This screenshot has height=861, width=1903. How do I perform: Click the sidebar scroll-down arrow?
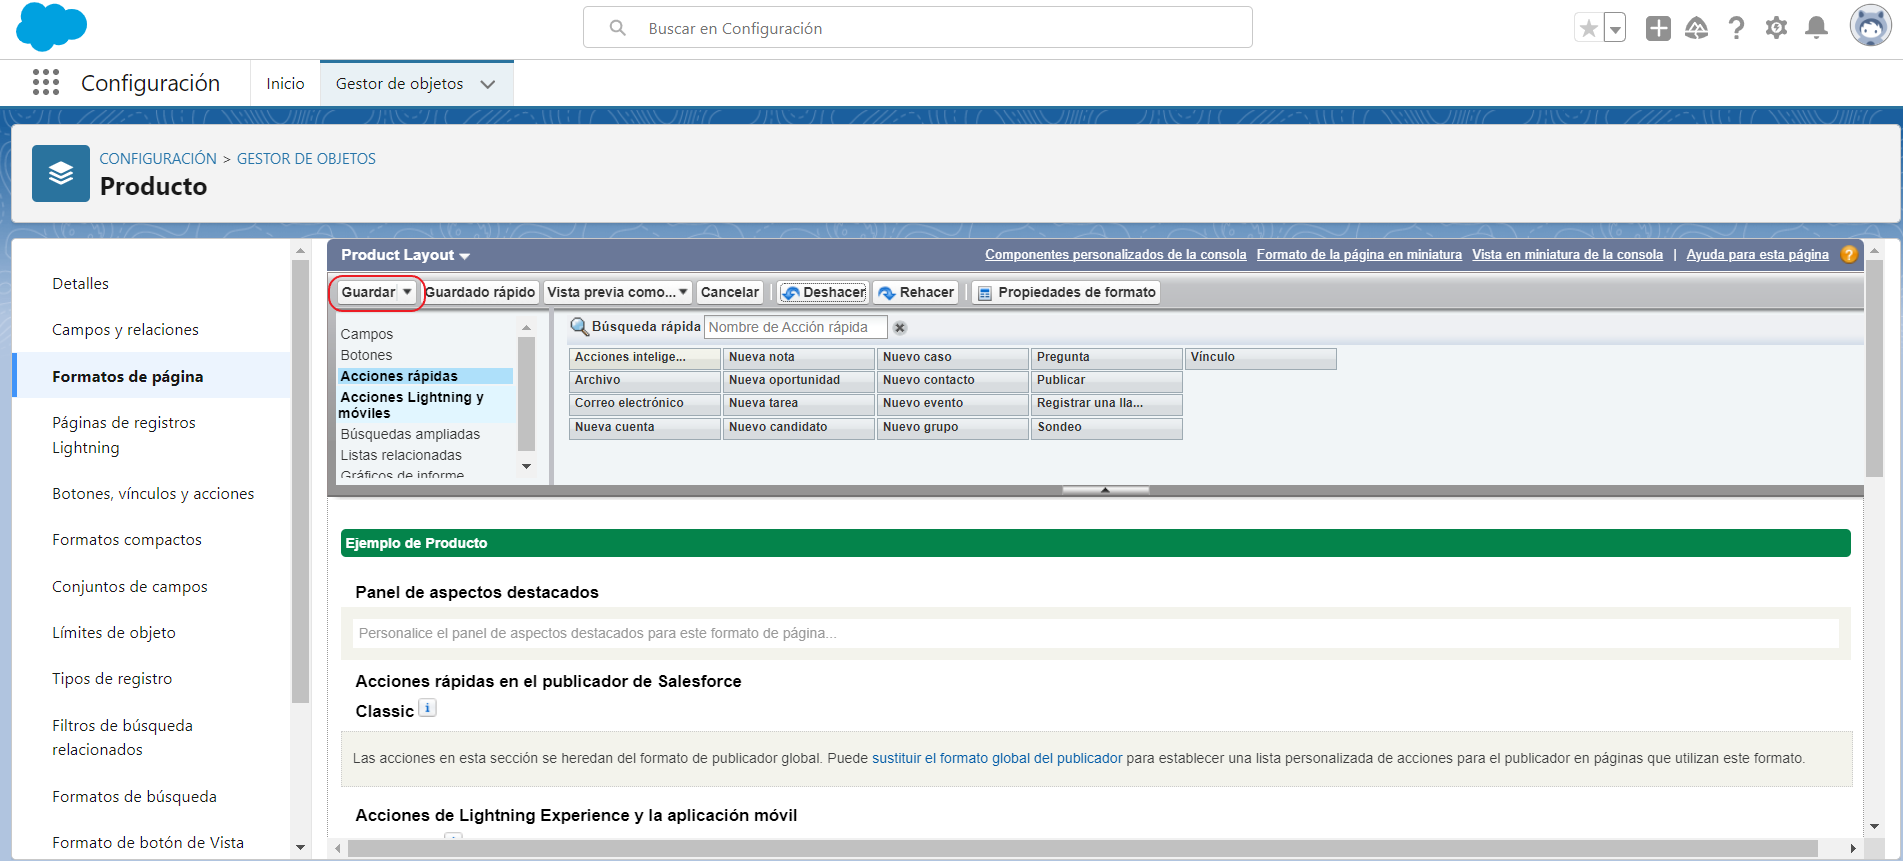300,848
